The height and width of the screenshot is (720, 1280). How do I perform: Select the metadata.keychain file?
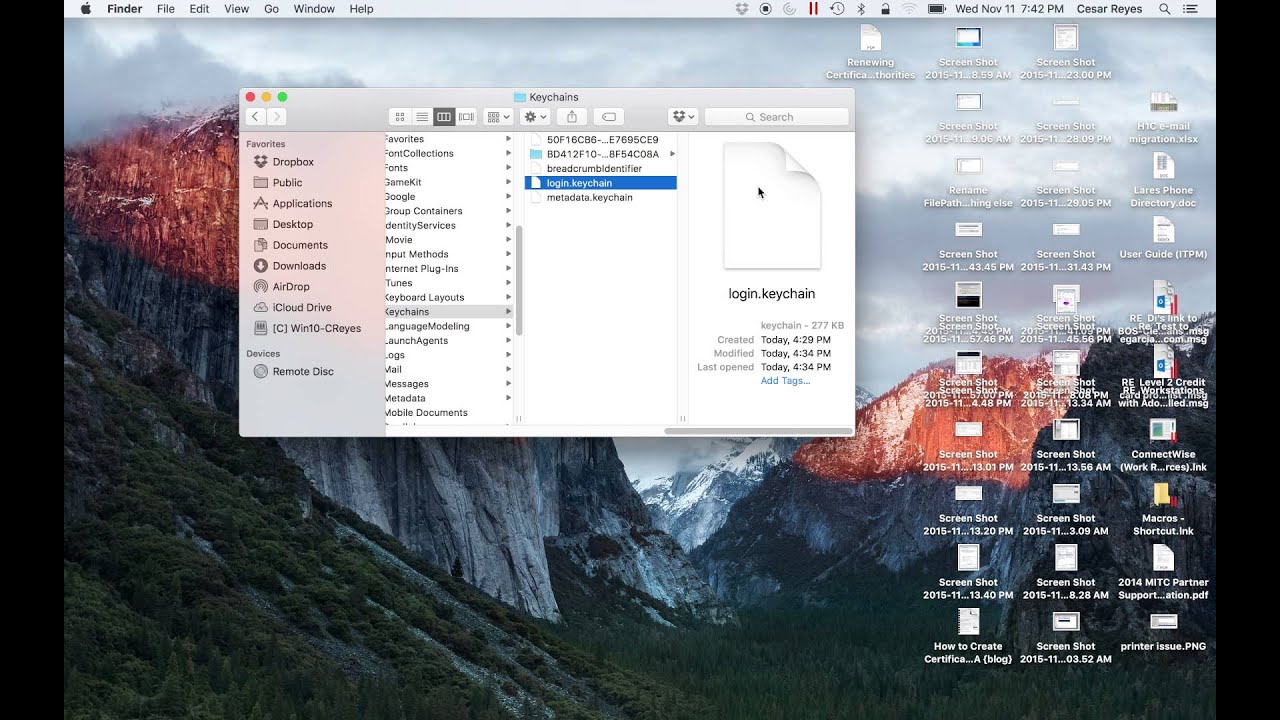coord(601,198)
